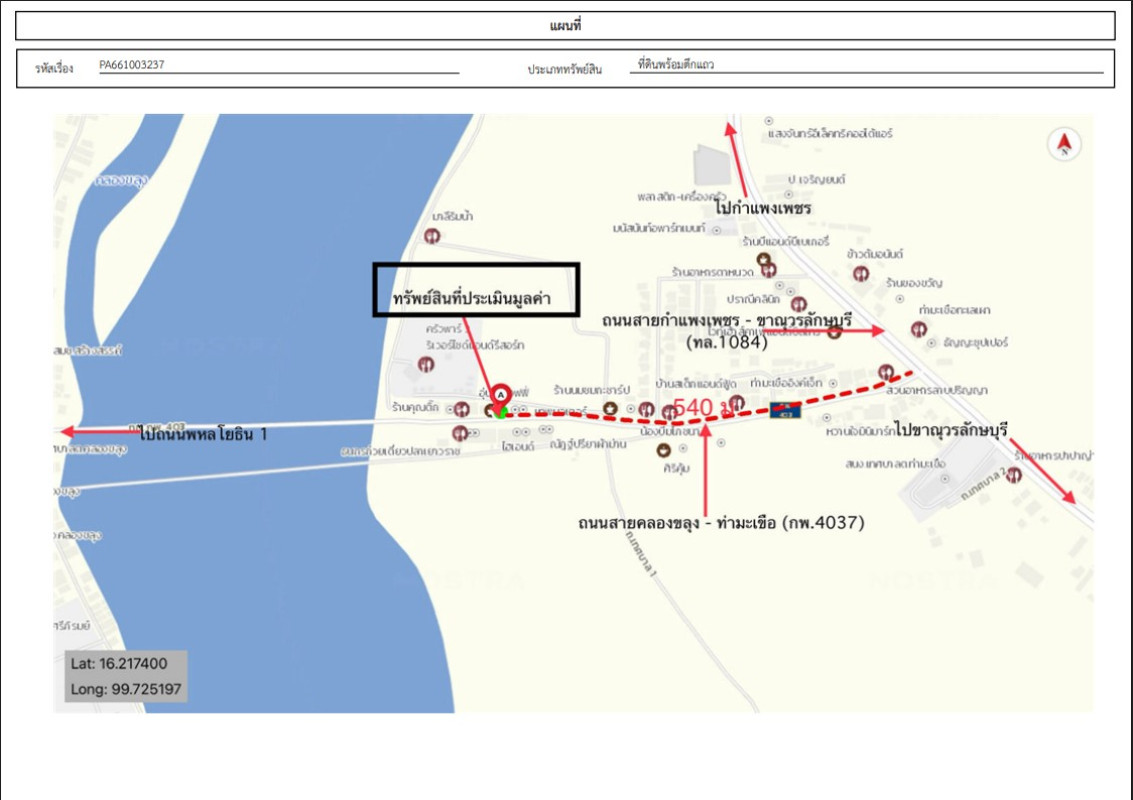Image resolution: width=1133 pixels, height=800 pixels.
Task: Click the ณัฏฐ์ปรียาผ้าม่าน place label
Action: (588, 444)
